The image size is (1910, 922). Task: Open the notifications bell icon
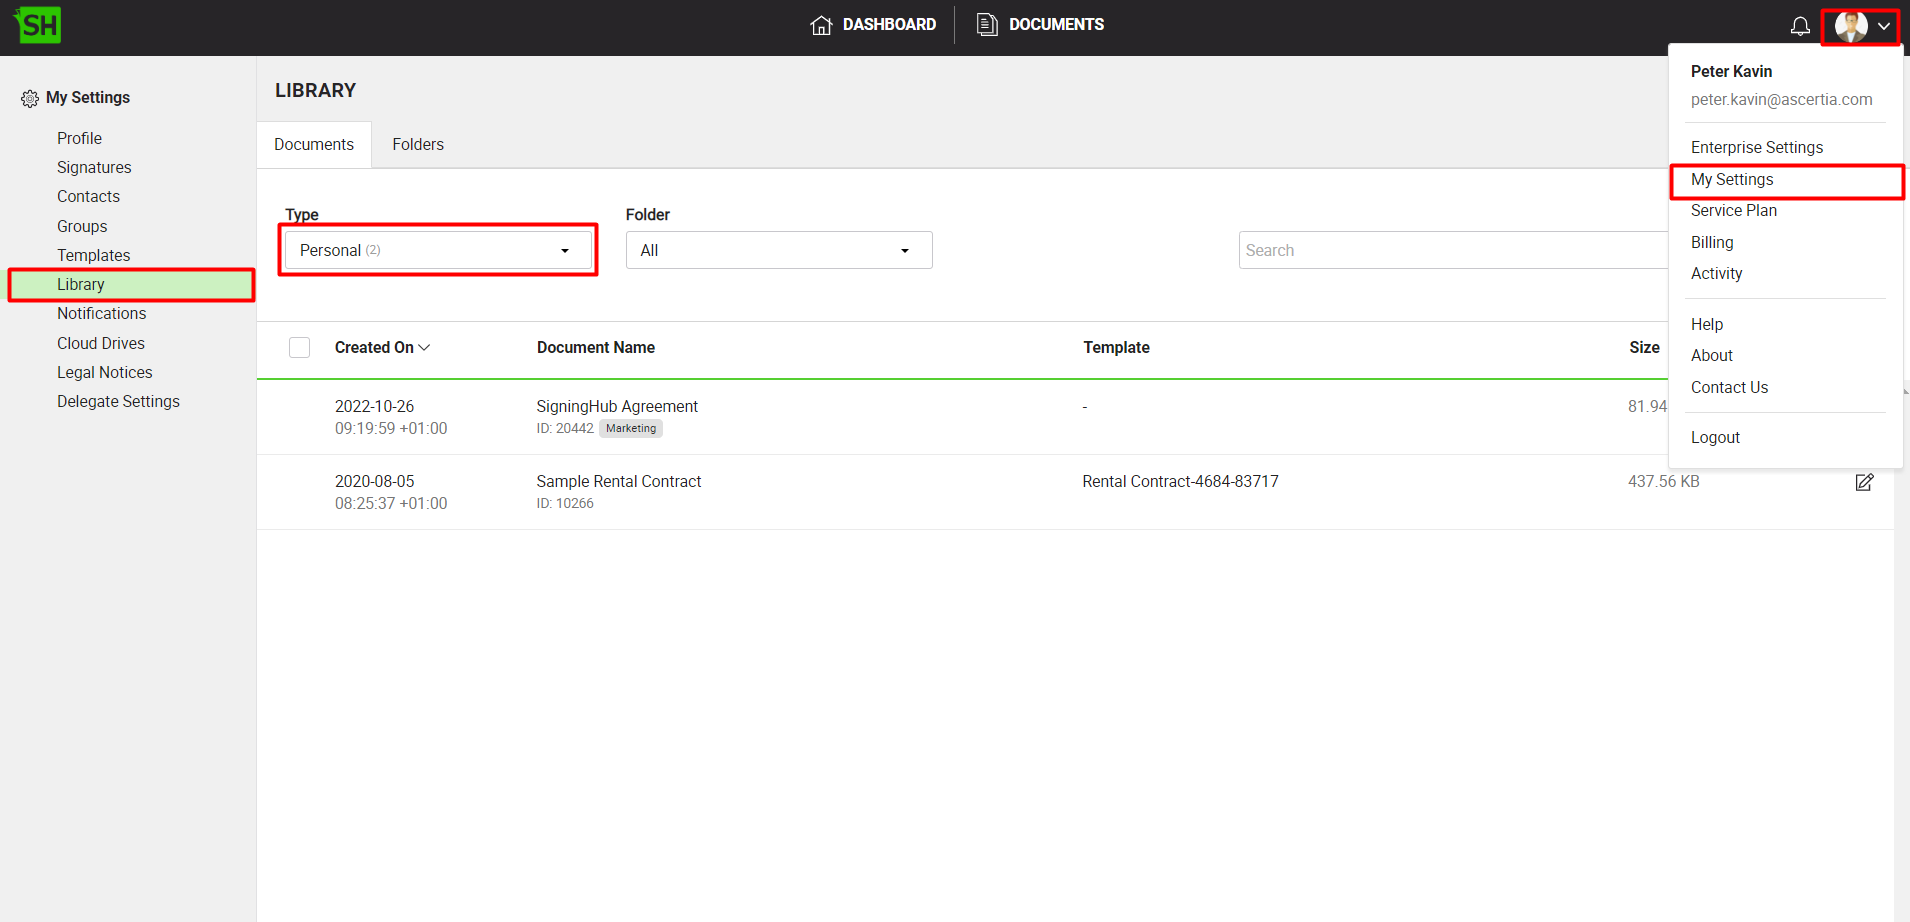click(x=1799, y=26)
